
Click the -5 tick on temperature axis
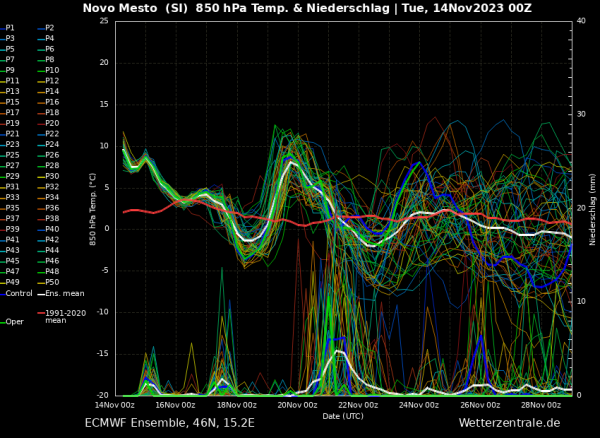pyautogui.click(x=104, y=271)
